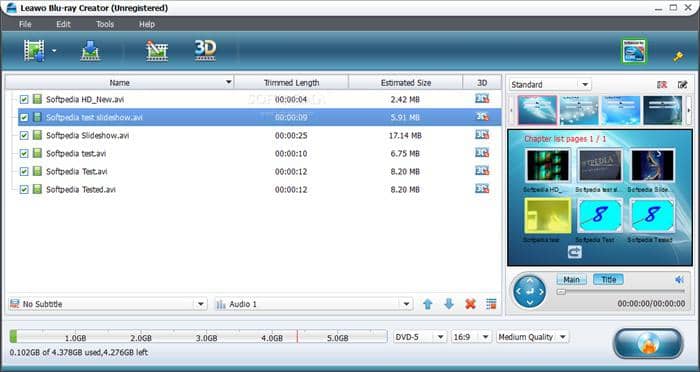Click the import download arrow toolbar icon
Viewport: 700px width, 372px height.
91,50
